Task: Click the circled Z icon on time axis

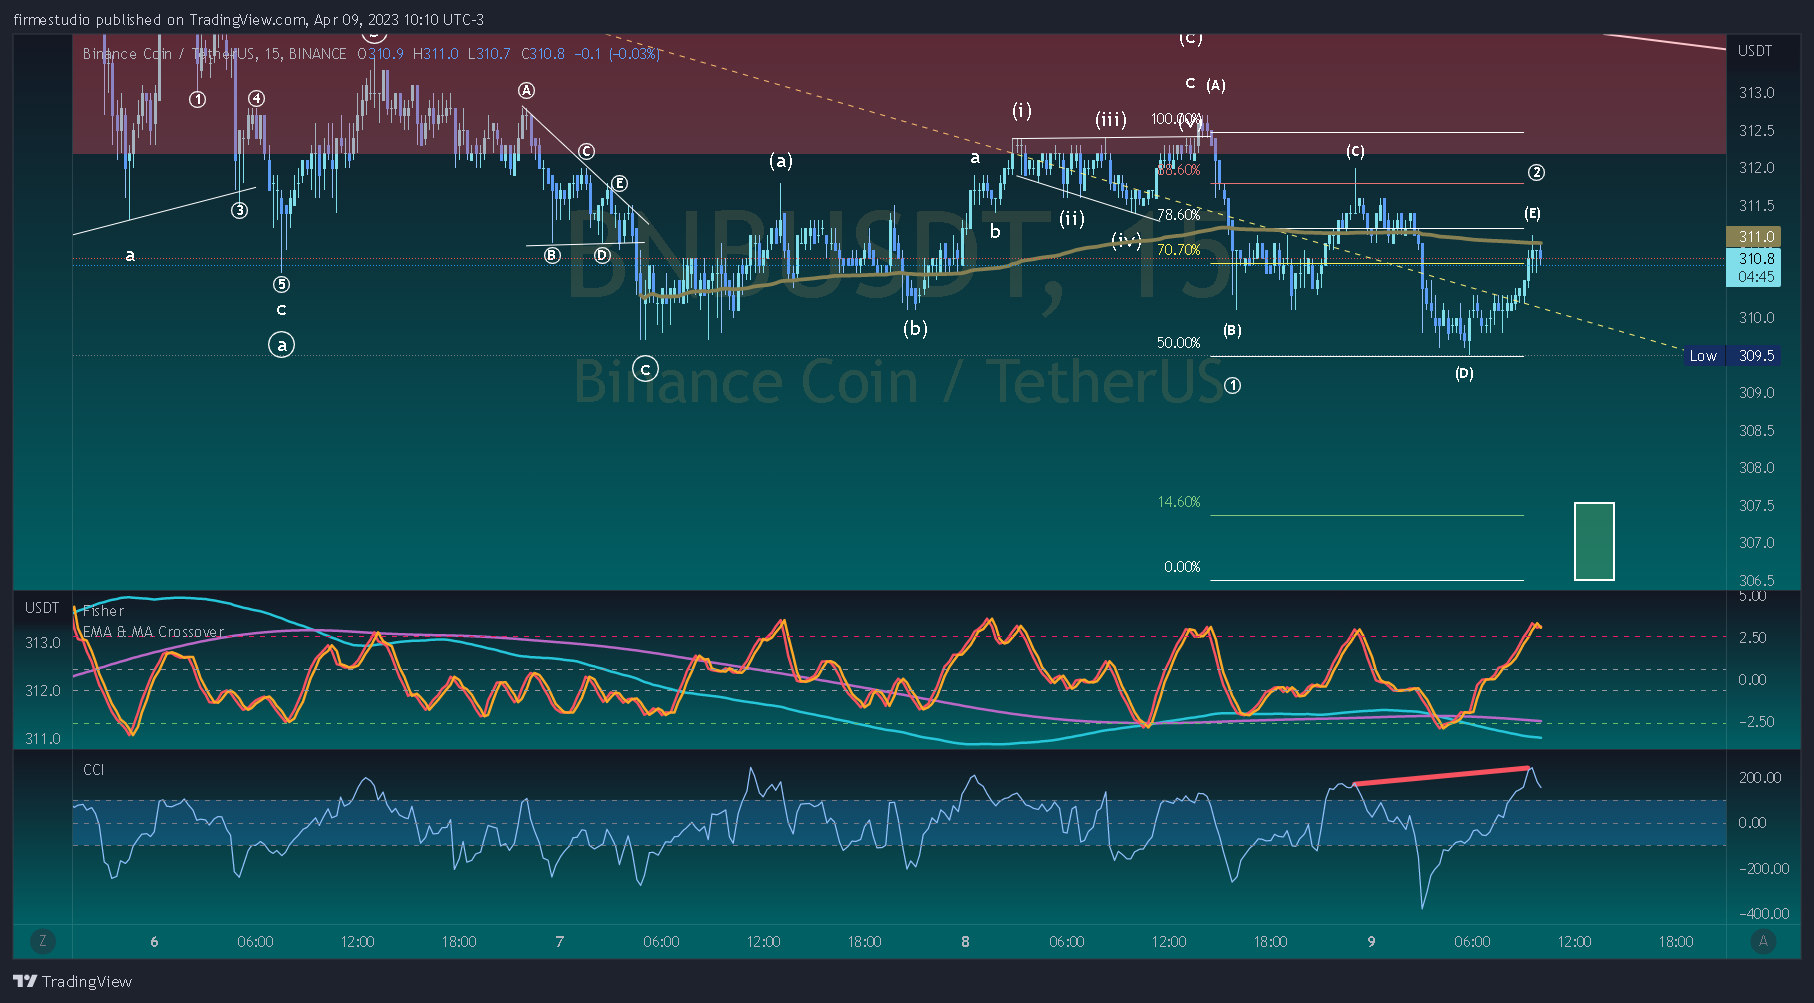Action: pyautogui.click(x=42, y=941)
